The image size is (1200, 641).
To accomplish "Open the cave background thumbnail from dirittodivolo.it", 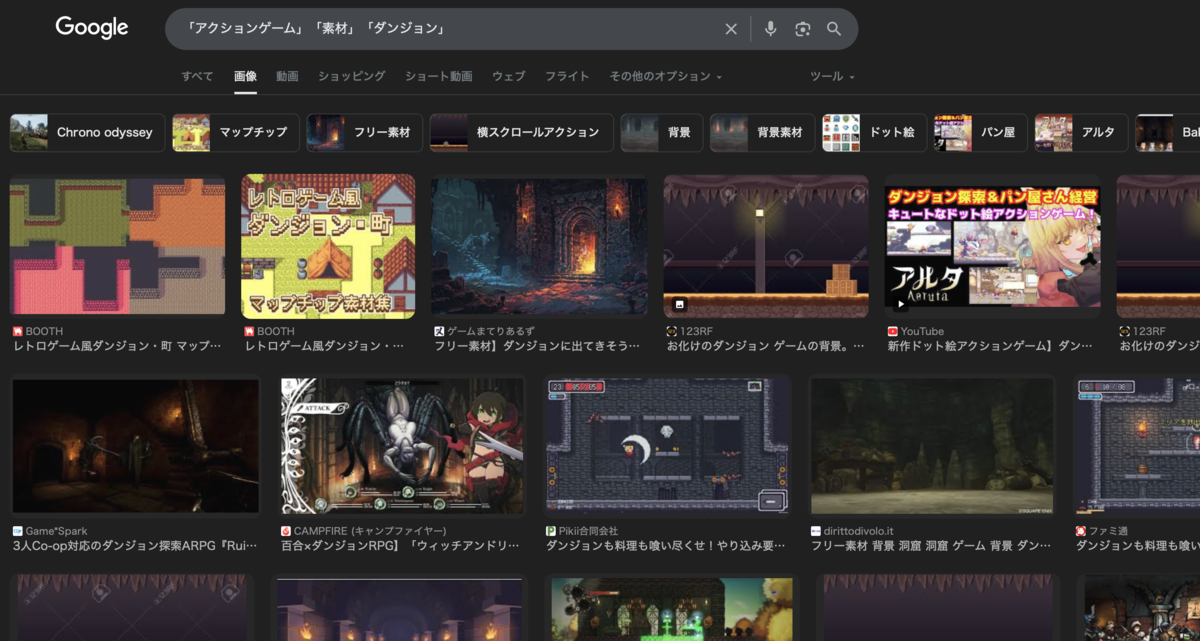I will (933, 447).
